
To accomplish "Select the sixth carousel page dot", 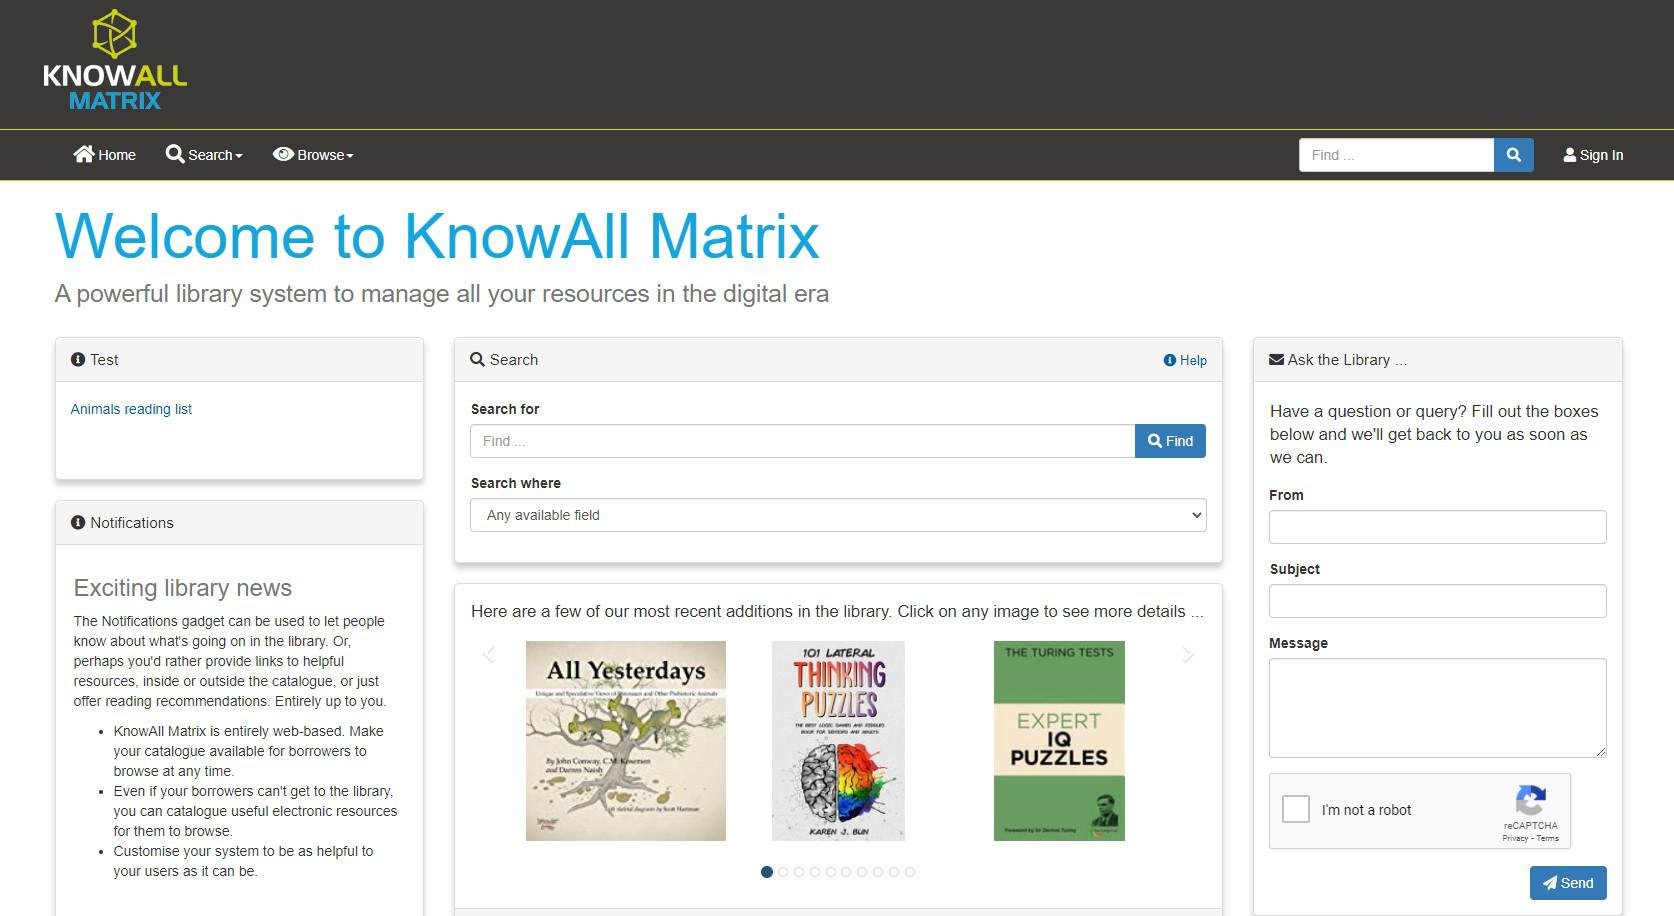I will click(x=846, y=872).
